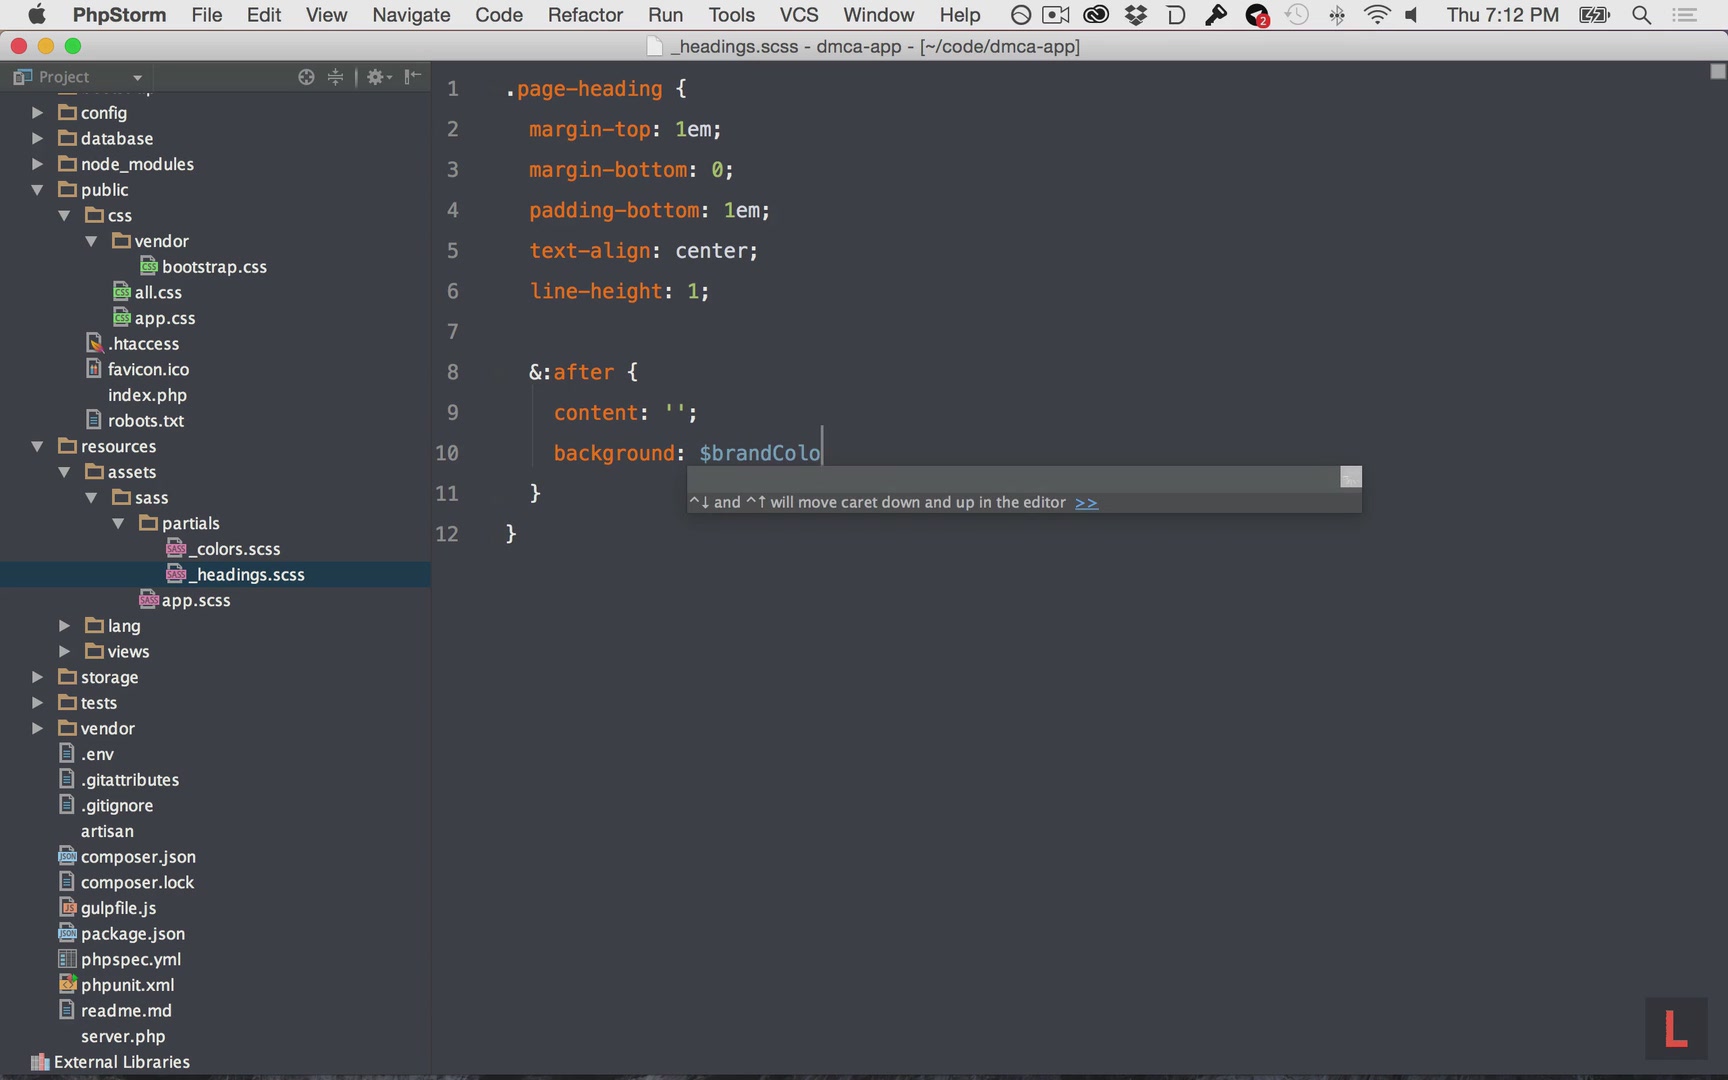Viewport: 1728px width, 1080px height.
Task: Collapse the css folder
Action: click(x=64, y=215)
